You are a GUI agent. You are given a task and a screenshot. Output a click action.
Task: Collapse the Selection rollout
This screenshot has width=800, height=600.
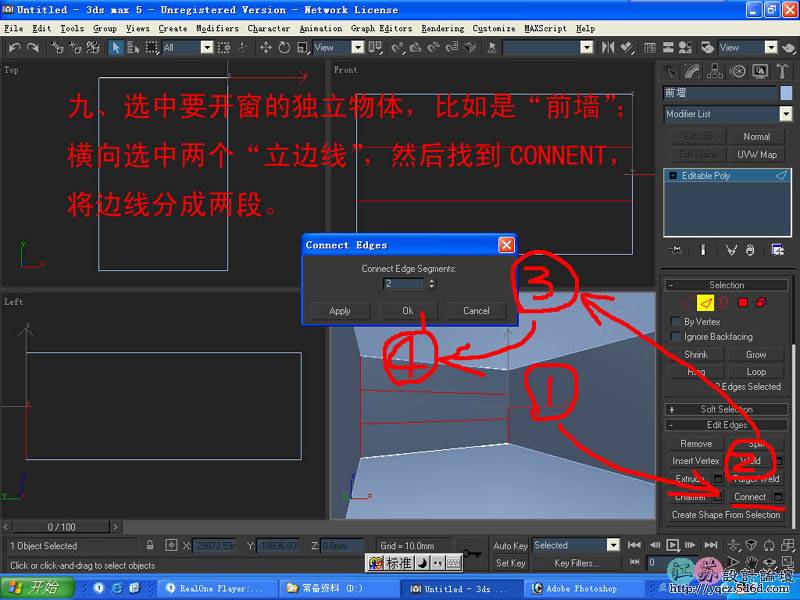(x=727, y=285)
